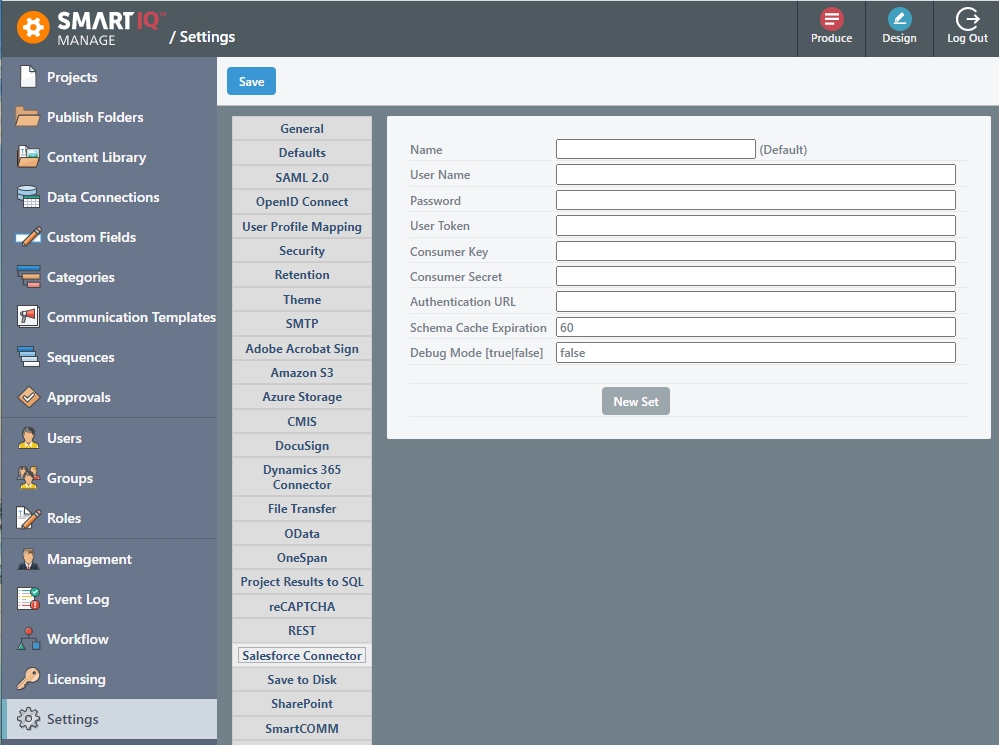Click the Sequences list icon
Screen dimensions: 999x745
pyautogui.click(x=28, y=357)
